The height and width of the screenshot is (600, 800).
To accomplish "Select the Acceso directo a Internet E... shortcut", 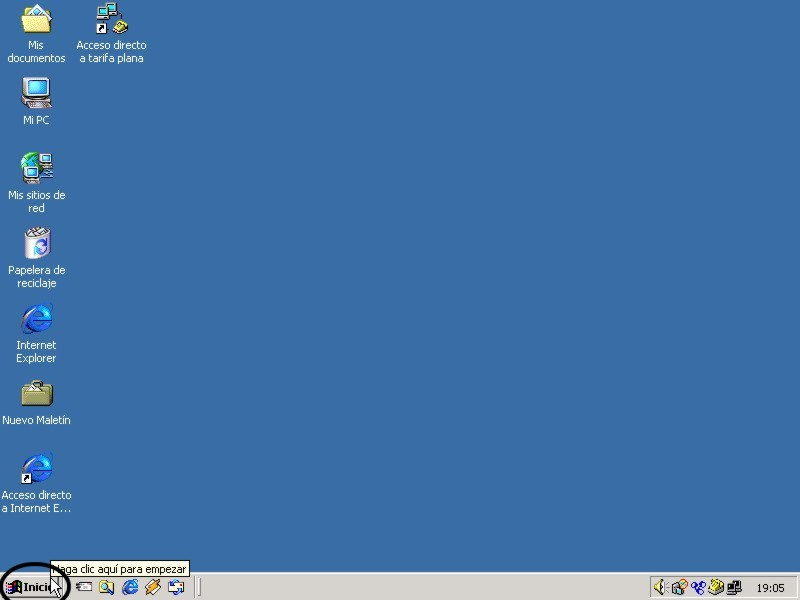I will click(x=36, y=483).
